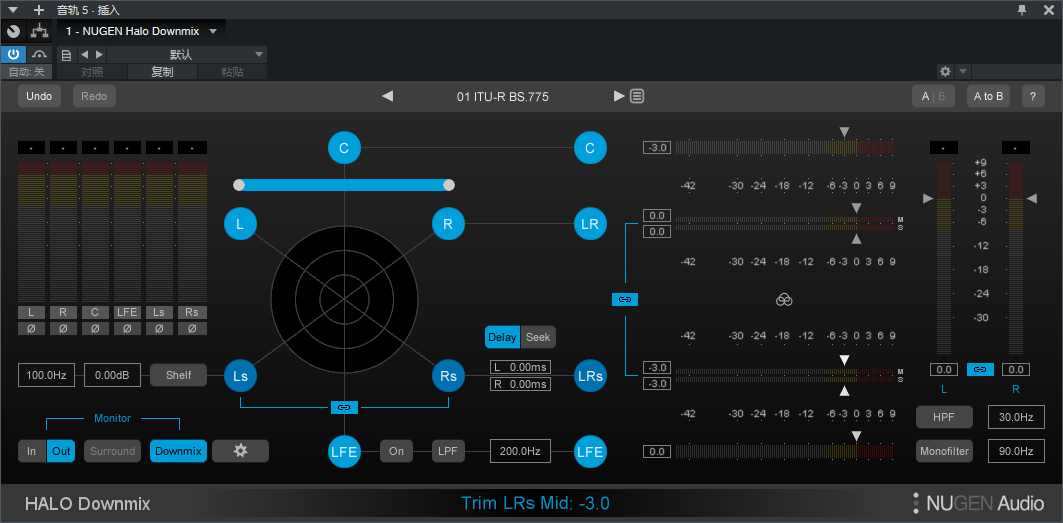Select the Seek mode tab
Image resolution: width=1063 pixels, height=523 pixels.
pyautogui.click(x=538, y=337)
